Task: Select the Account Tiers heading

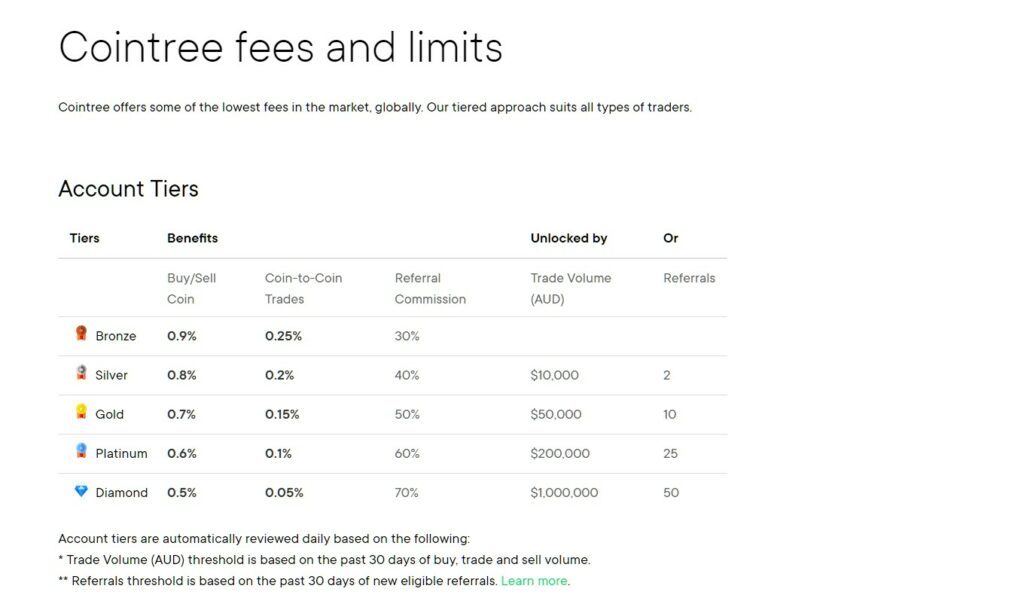Action: (129, 189)
